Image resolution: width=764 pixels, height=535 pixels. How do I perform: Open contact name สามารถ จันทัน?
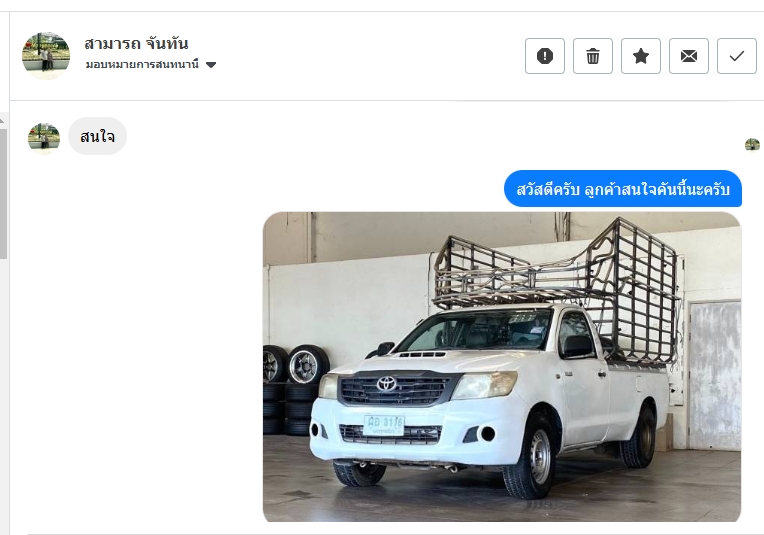(x=136, y=43)
